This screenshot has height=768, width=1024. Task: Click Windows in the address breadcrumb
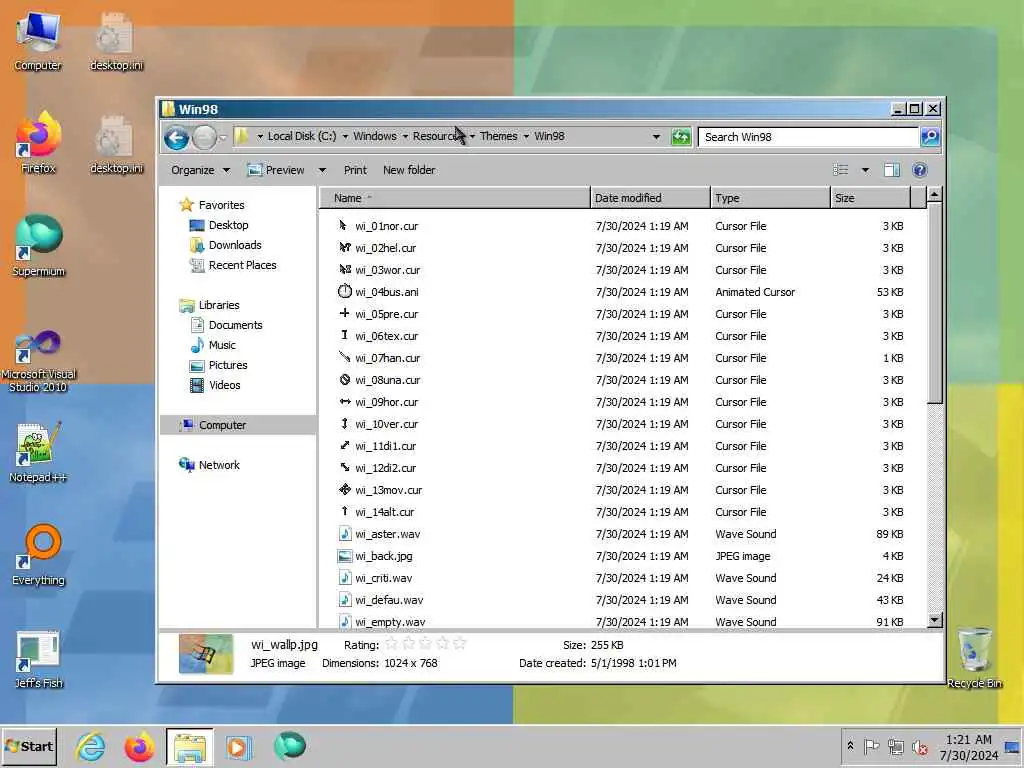tap(375, 136)
